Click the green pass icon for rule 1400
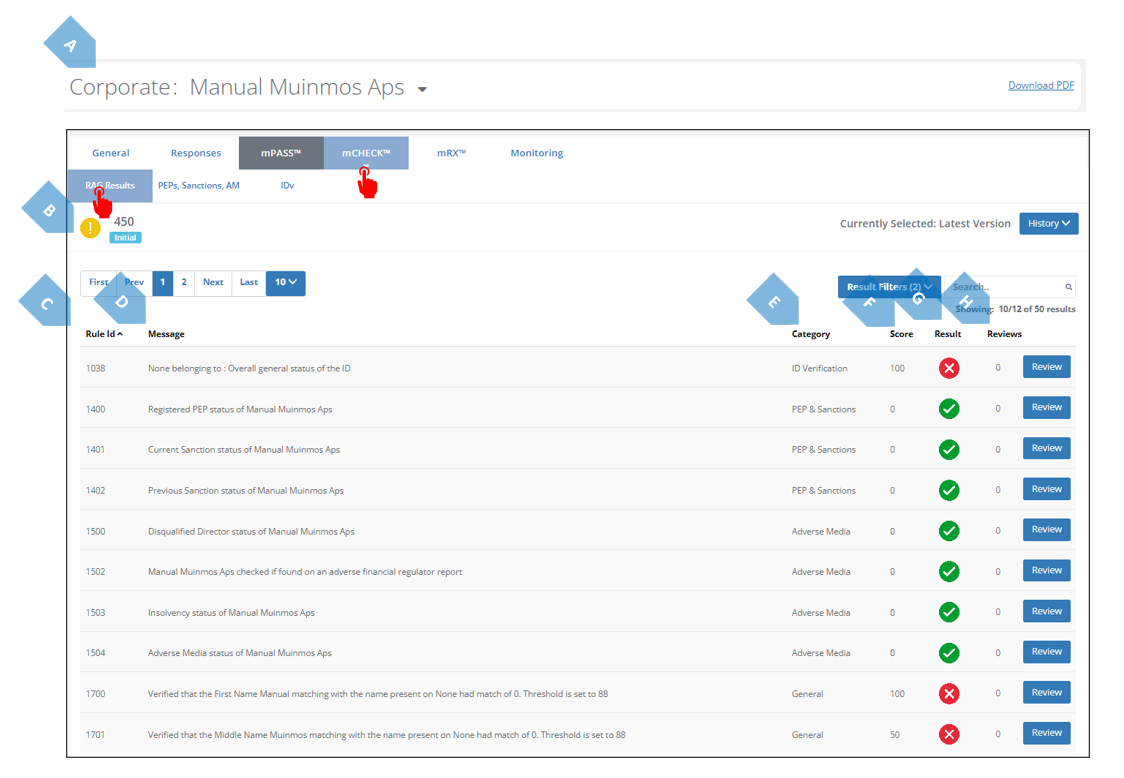1124x778 pixels. click(948, 408)
